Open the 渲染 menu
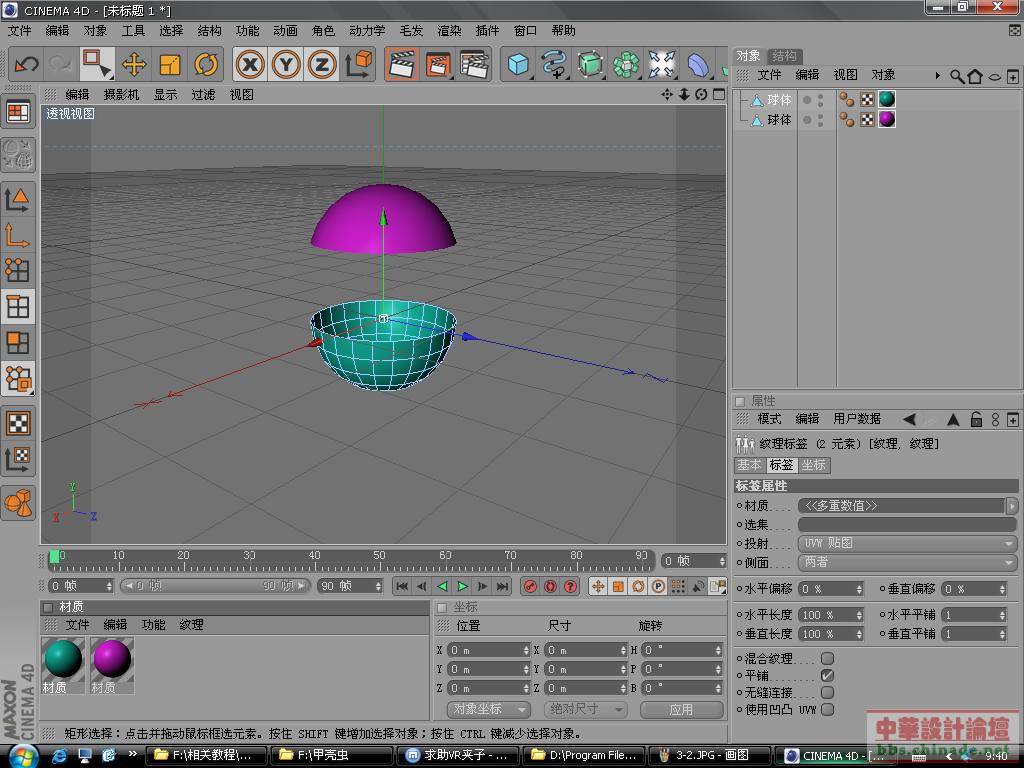The image size is (1024, 768). coord(449,31)
